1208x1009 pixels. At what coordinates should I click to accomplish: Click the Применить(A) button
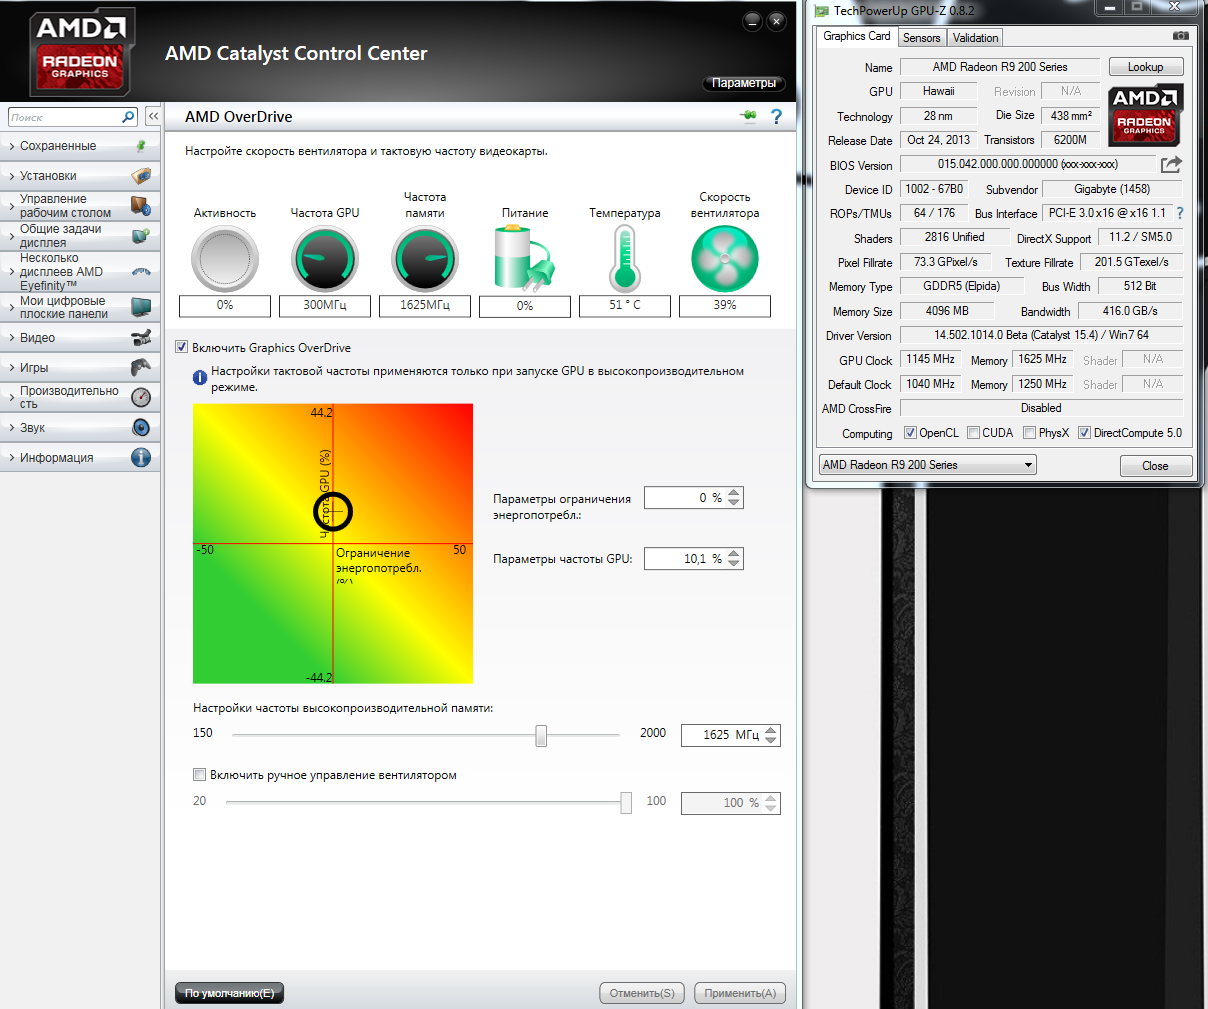(740, 993)
